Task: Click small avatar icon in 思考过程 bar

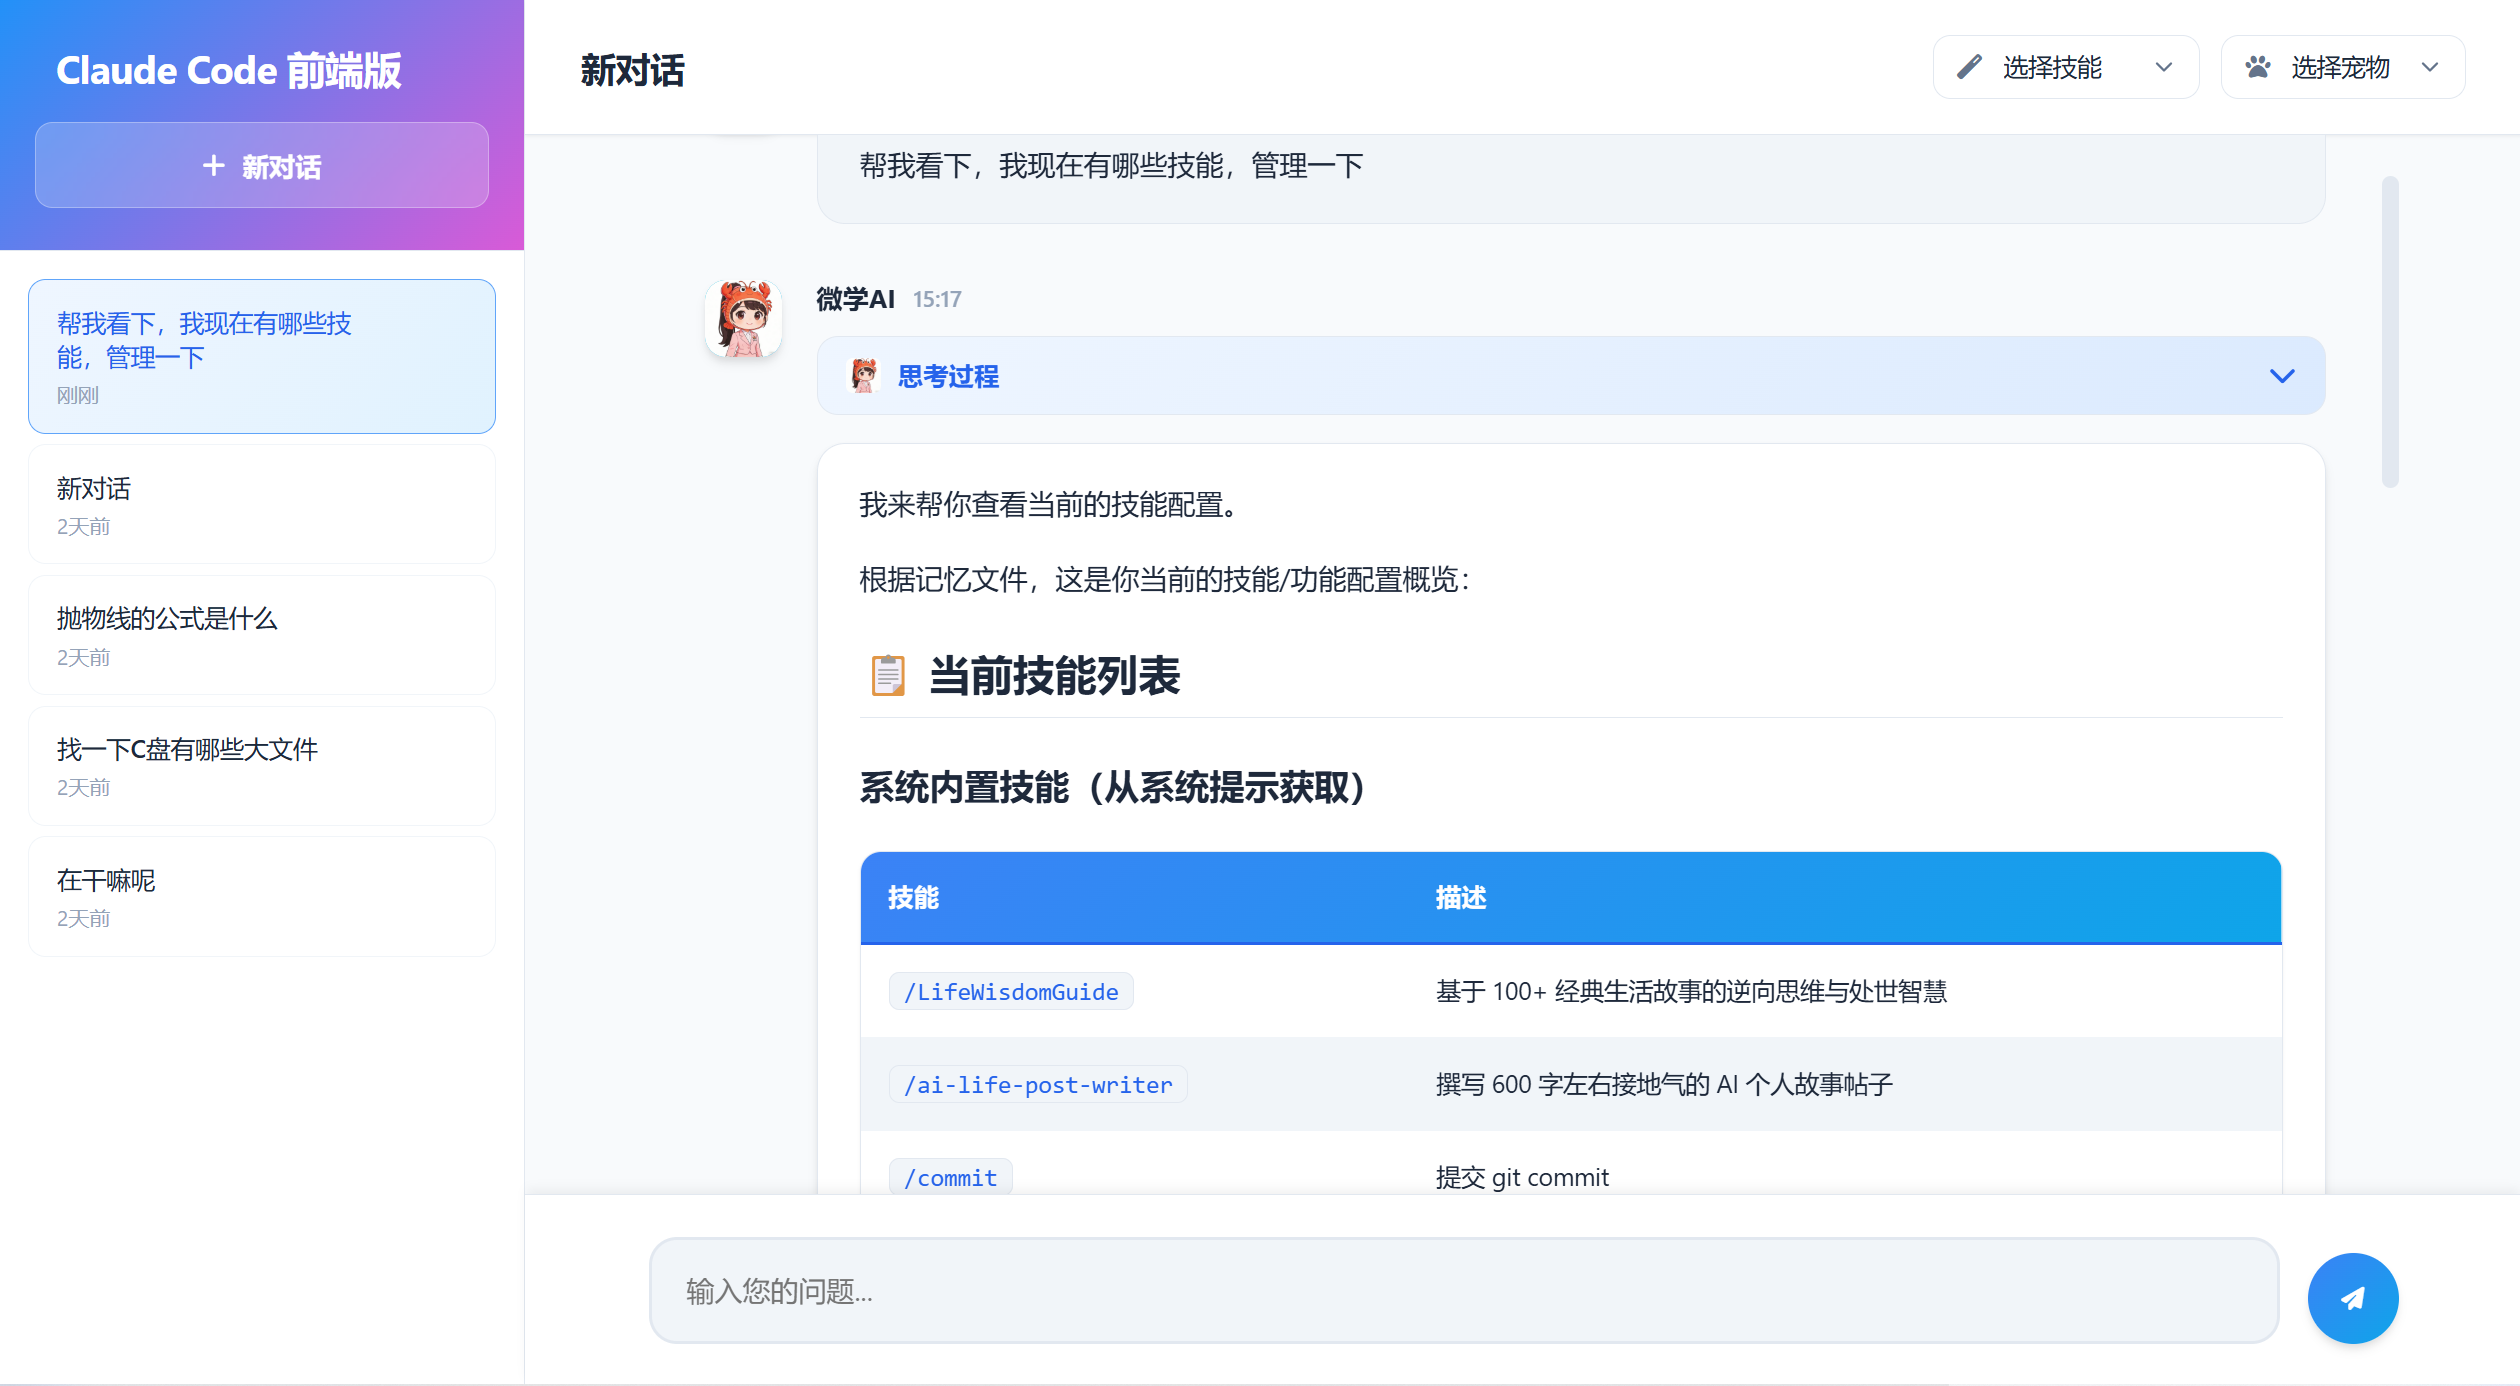Action: coord(864,376)
